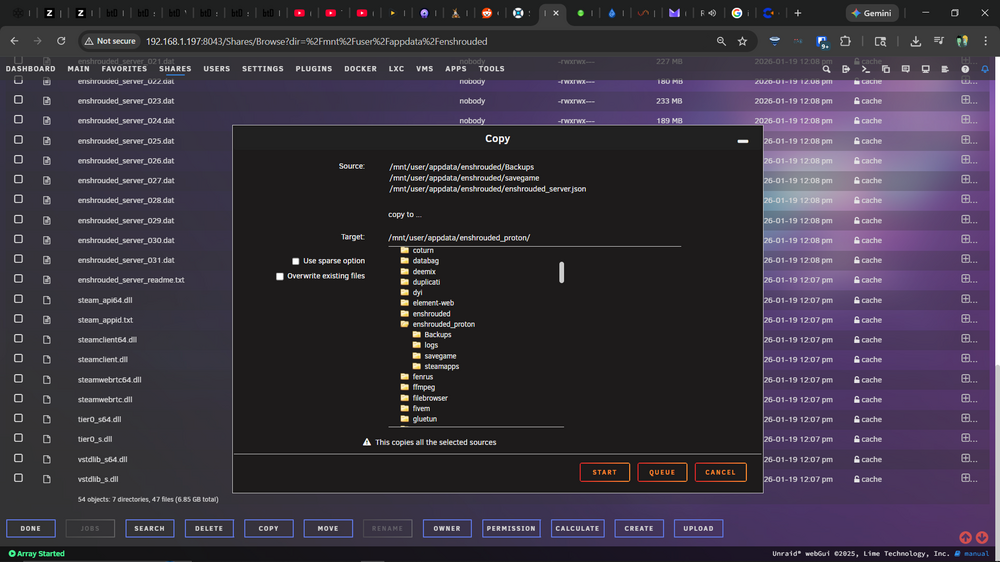The height and width of the screenshot is (562, 1000).
Task: Open the manual link in the footer
Action: tap(976, 554)
